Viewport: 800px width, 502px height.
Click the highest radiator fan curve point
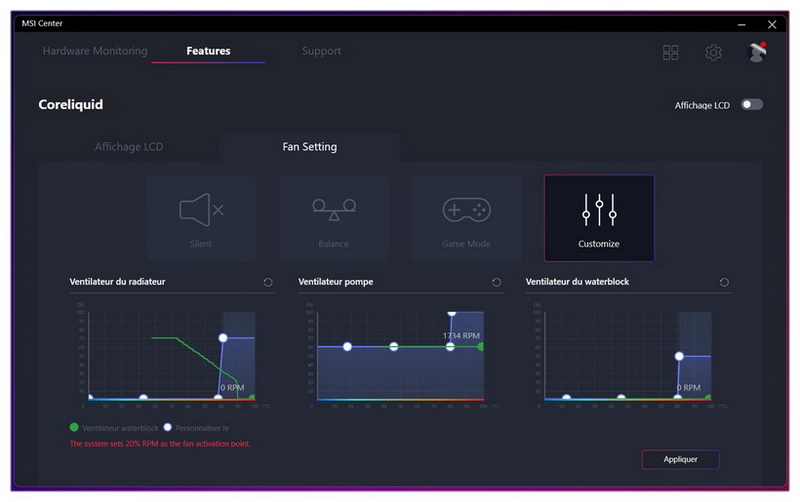point(223,338)
